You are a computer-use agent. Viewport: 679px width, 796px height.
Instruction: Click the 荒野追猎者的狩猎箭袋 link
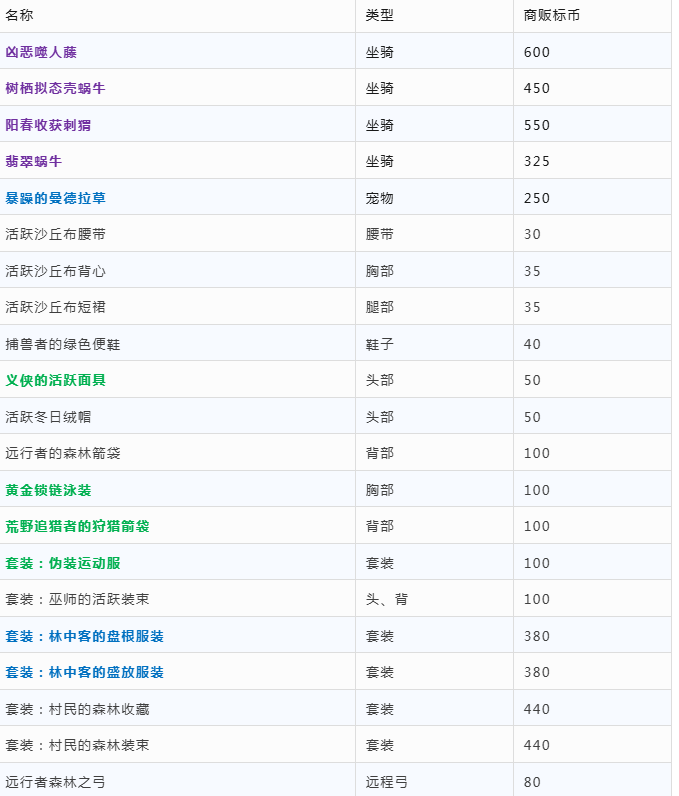[x=77, y=526]
